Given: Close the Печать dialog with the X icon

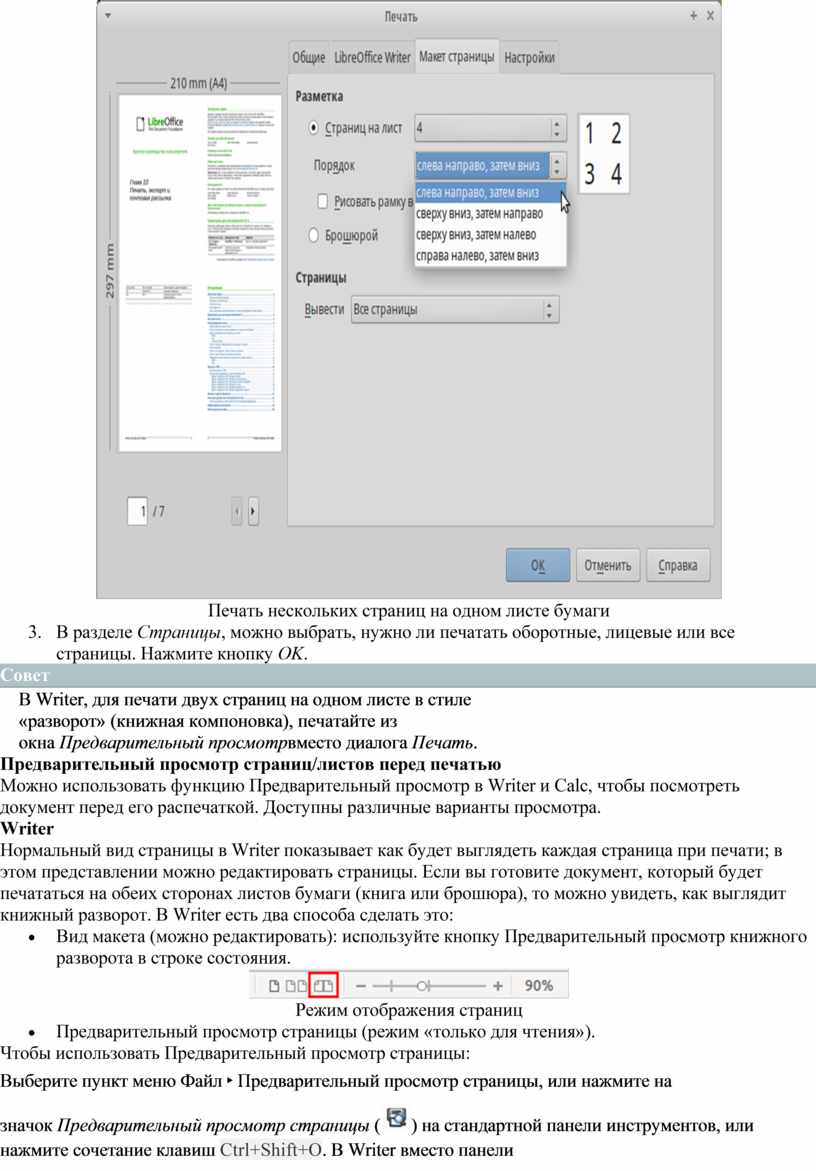Looking at the screenshot, I should click(710, 16).
